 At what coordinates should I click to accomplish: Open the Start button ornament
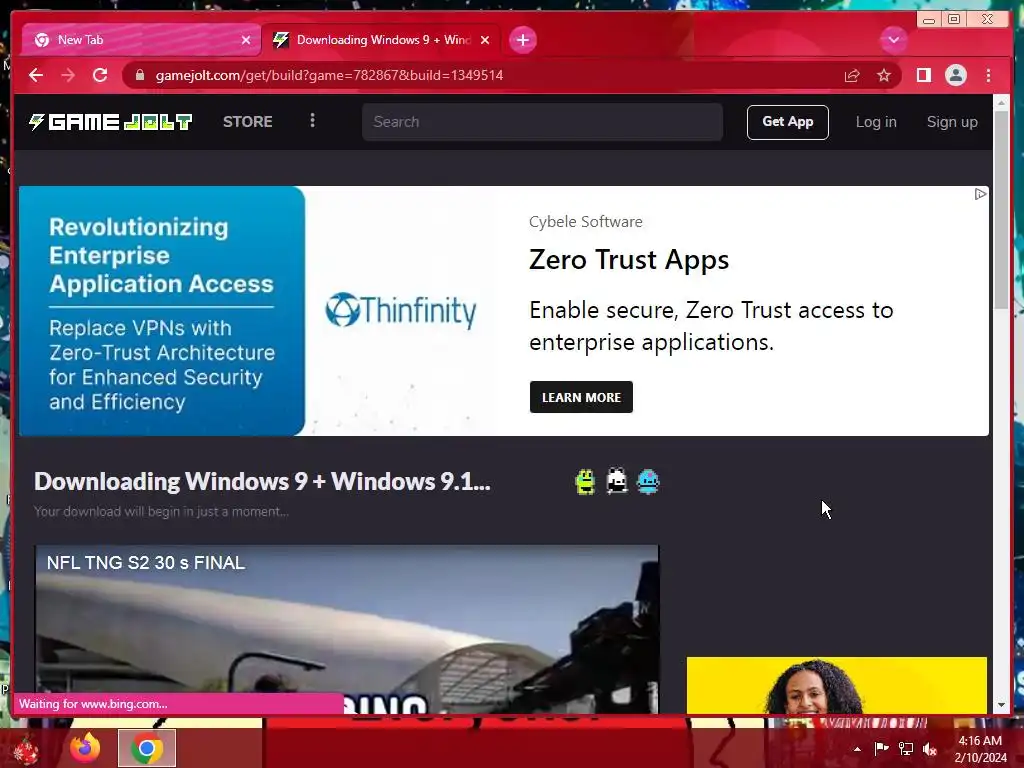click(25, 750)
